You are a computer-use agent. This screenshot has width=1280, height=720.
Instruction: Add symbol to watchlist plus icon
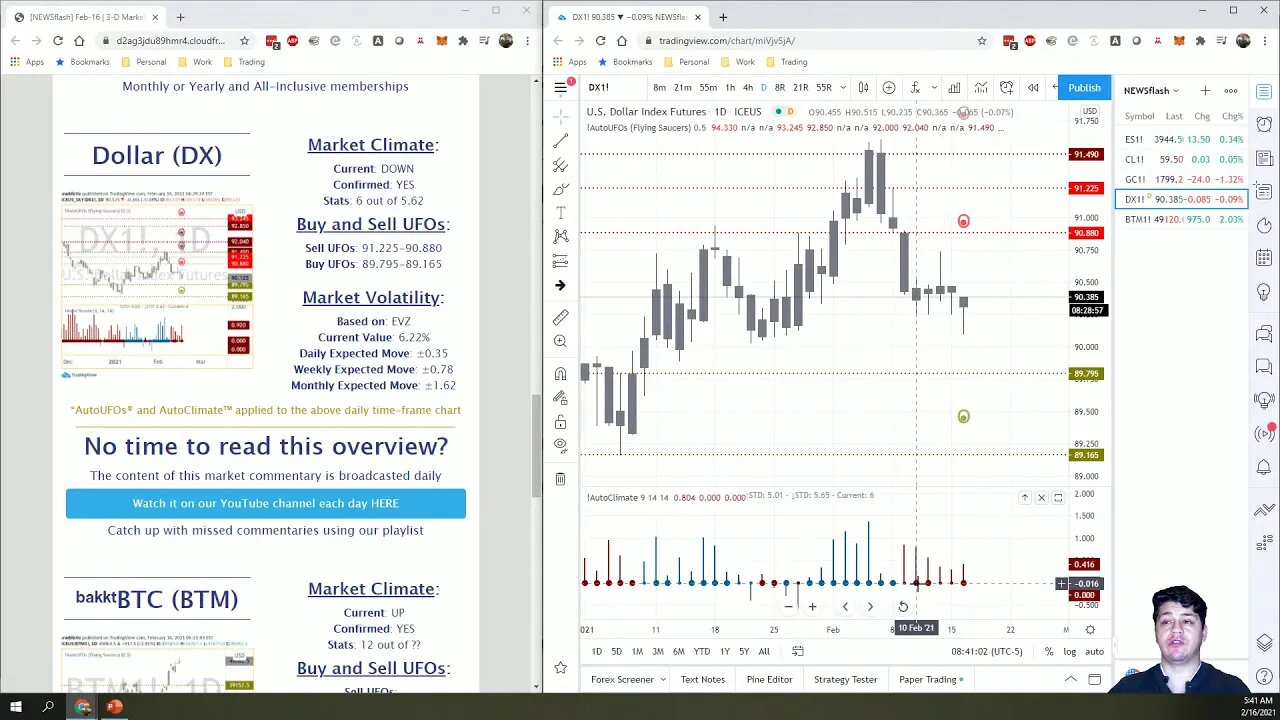[x=1205, y=90]
